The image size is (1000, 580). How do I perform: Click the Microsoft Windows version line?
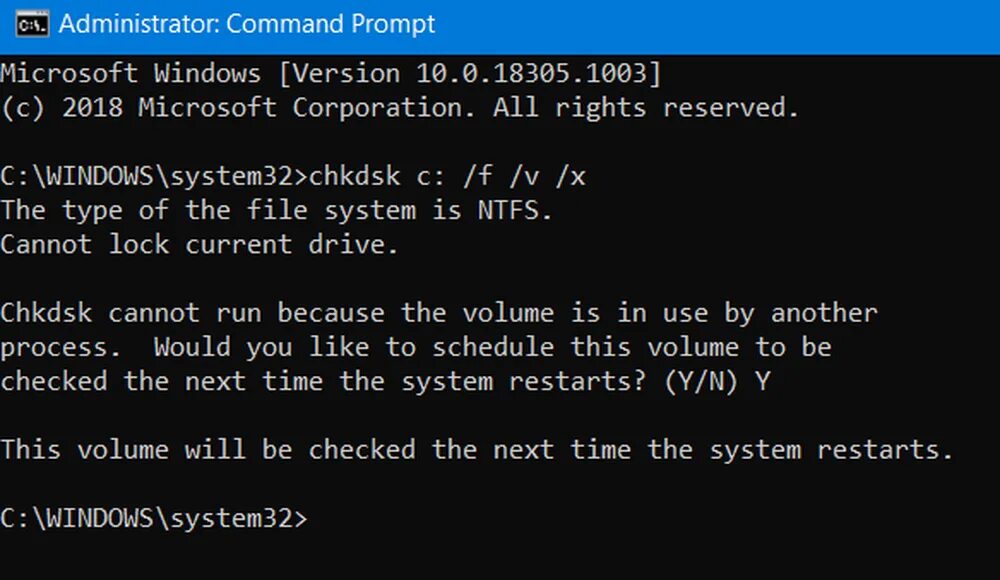point(331,73)
